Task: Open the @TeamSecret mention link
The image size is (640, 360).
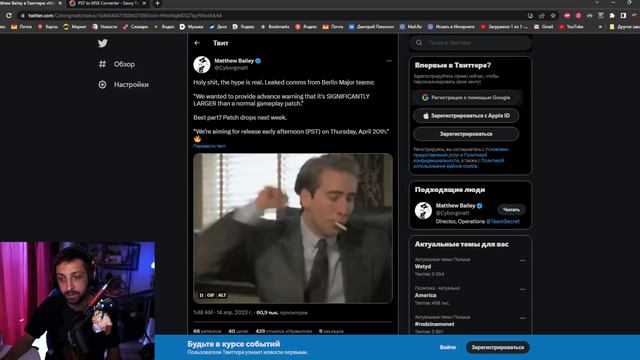Action: point(503,222)
